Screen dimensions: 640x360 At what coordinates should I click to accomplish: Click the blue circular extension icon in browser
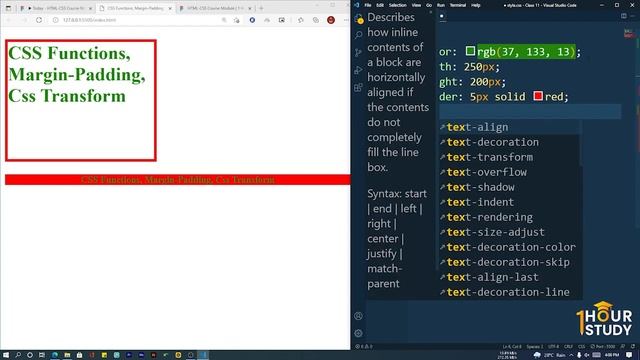(x=252, y=20)
